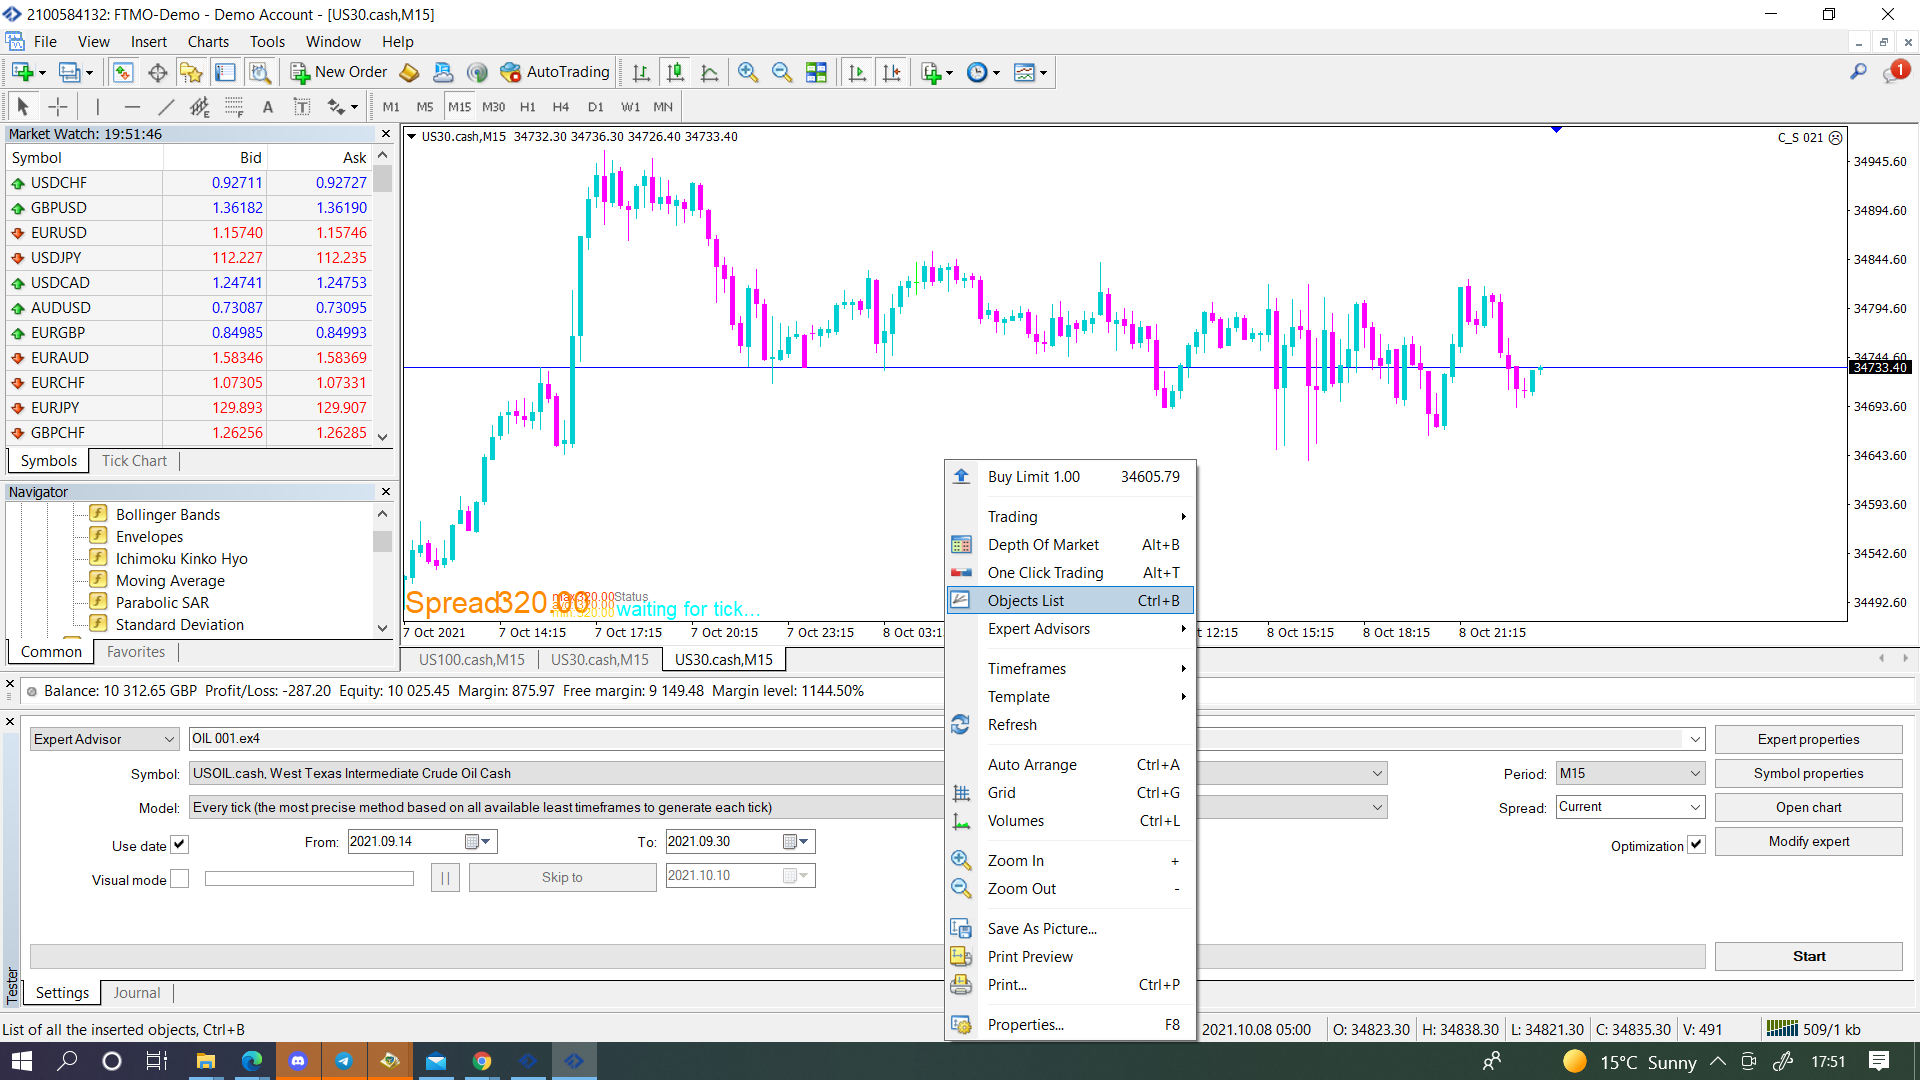Toggle the Data Window crosshair icon
The image size is (1920, 1080).
(x=157, y=72)
